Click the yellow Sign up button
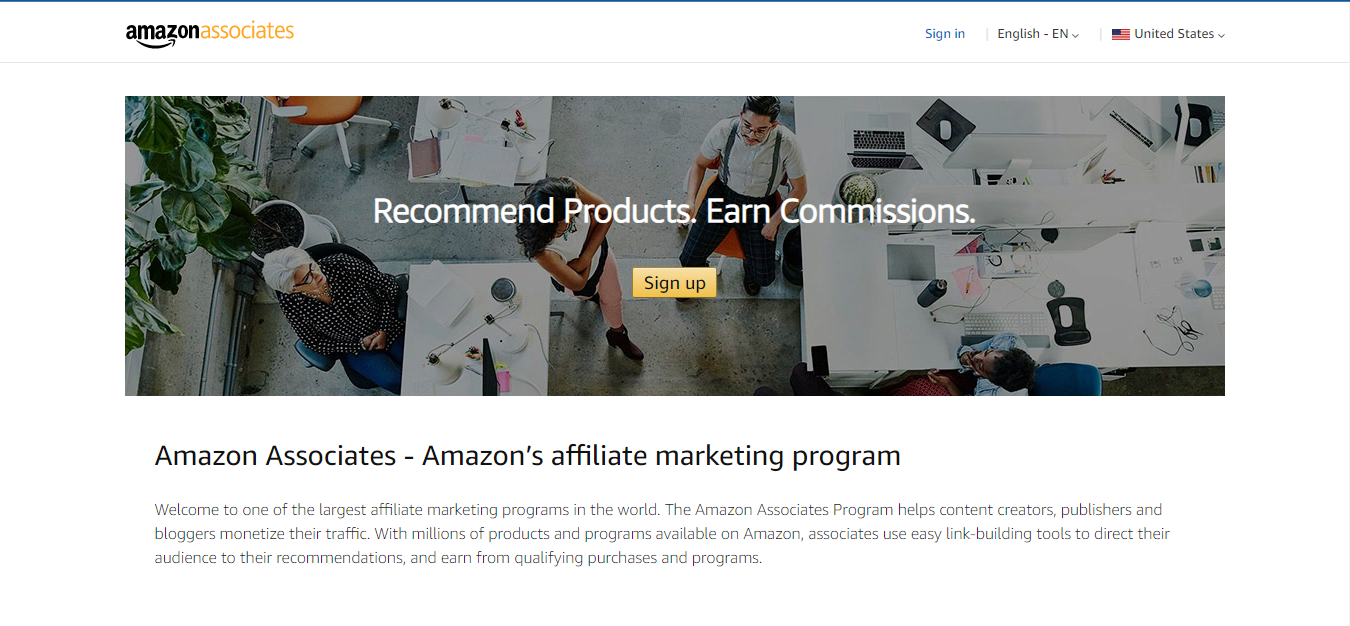Screen dimensions: 1350x626 [675, 283]
